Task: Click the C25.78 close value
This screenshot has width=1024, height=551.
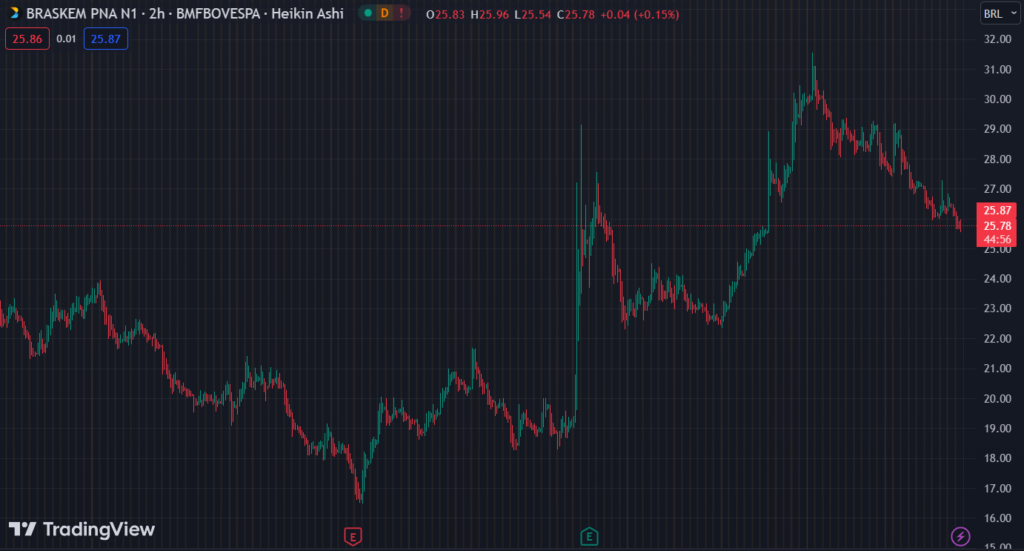Action: [x=576, y=14]
